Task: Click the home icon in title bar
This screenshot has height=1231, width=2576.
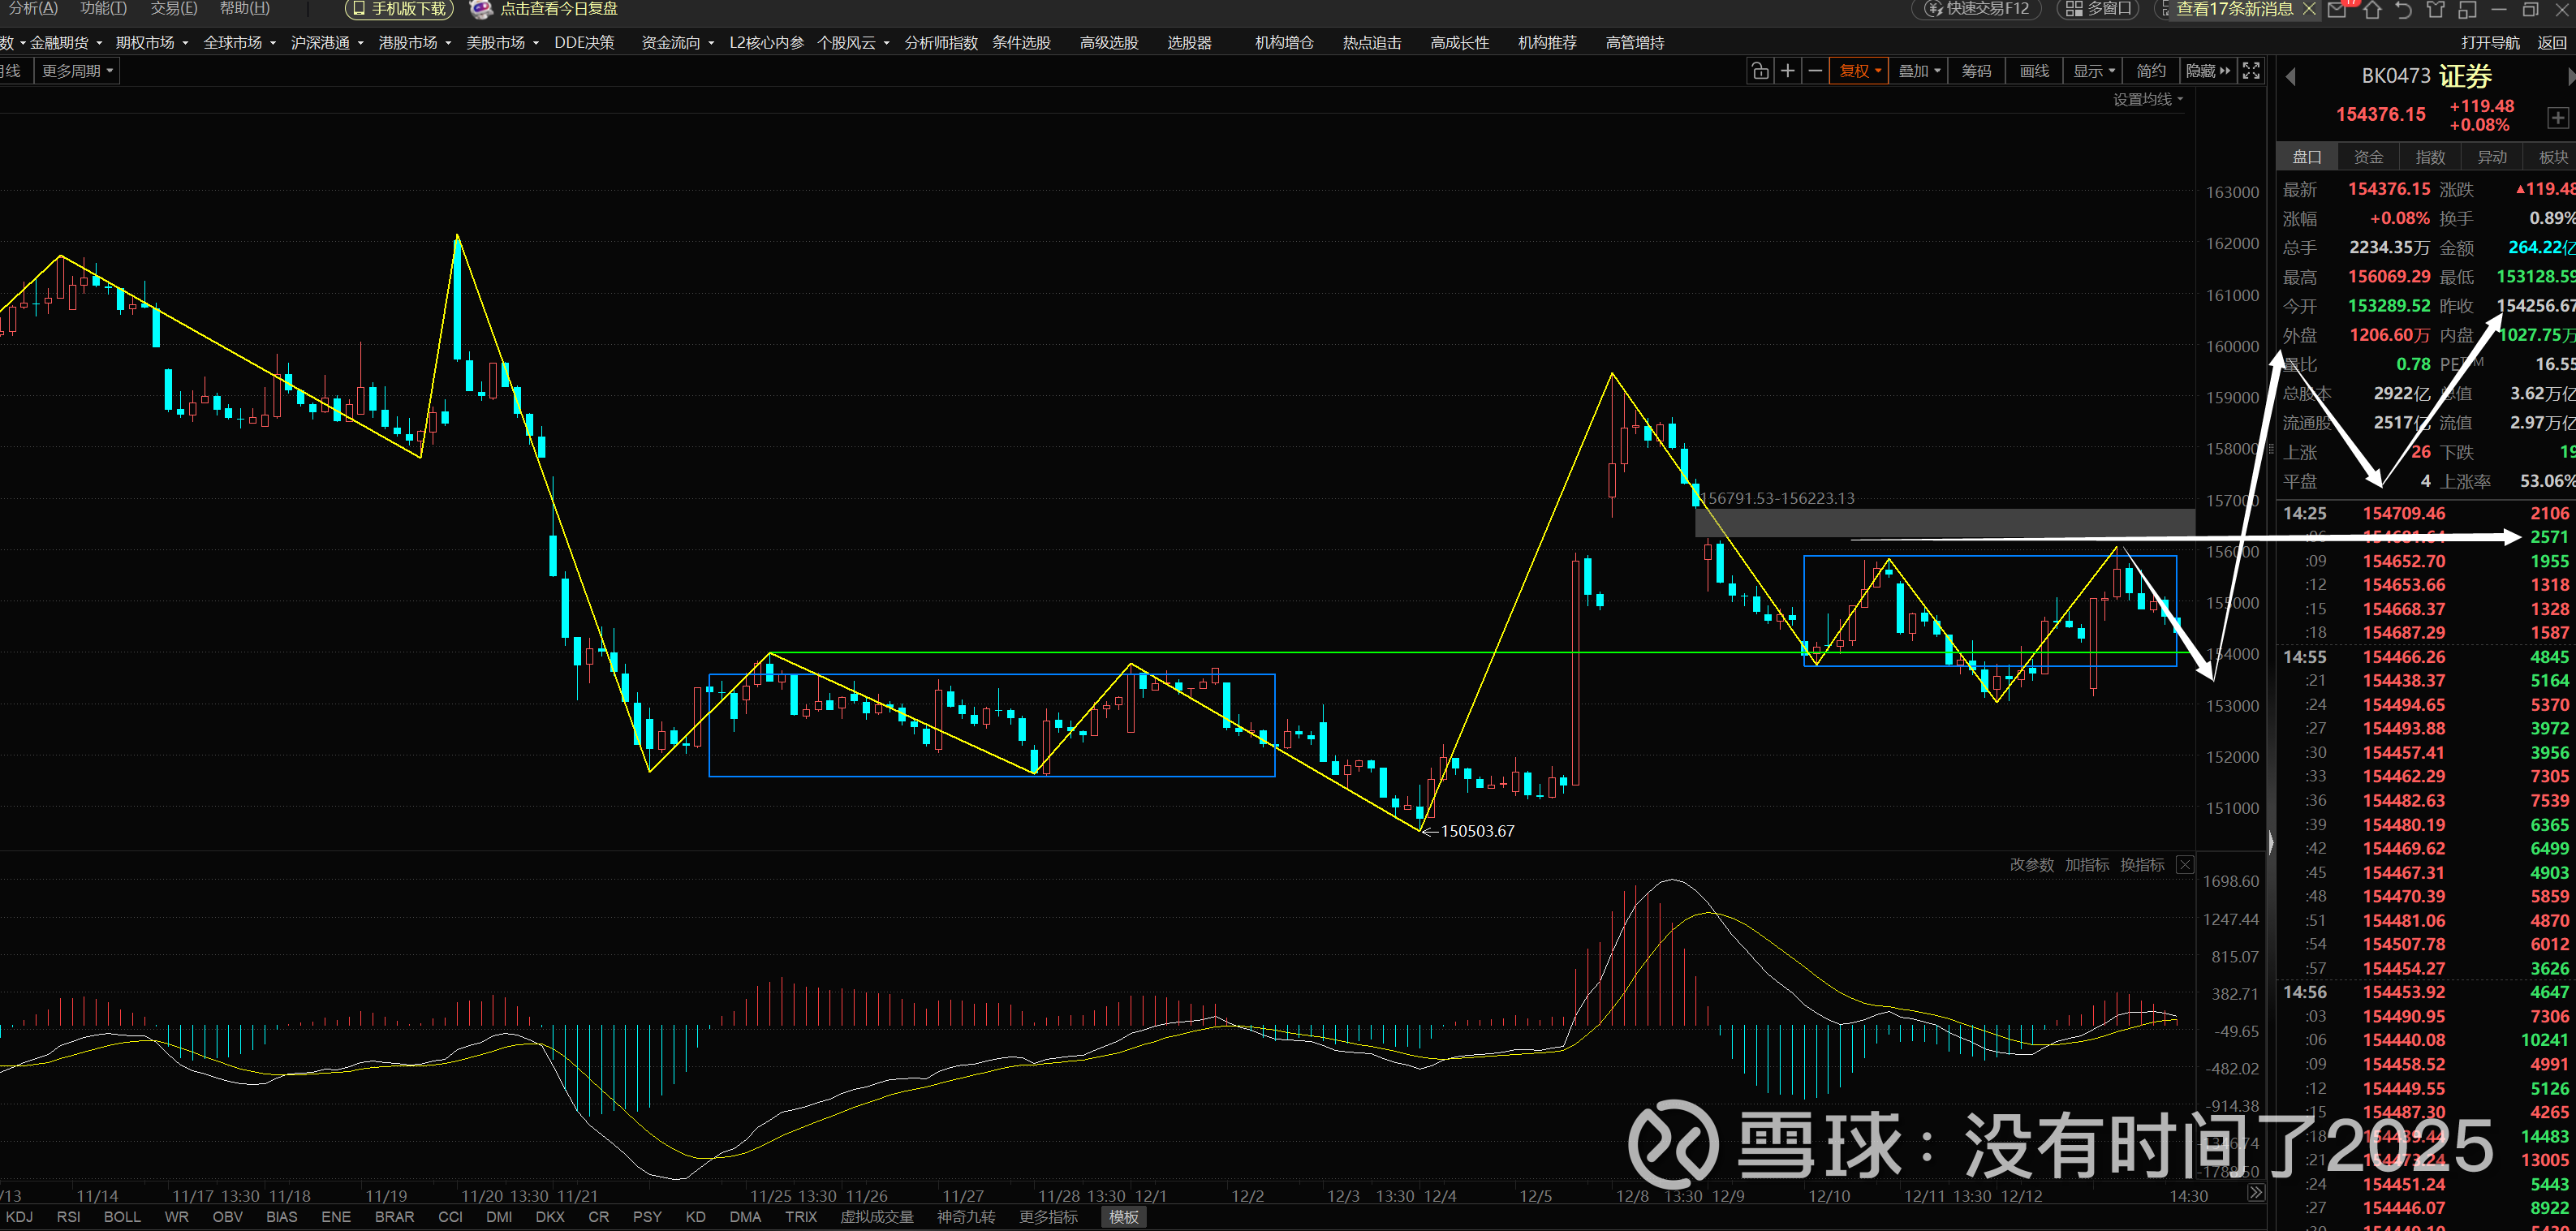Action: (x=2372, y=9)
